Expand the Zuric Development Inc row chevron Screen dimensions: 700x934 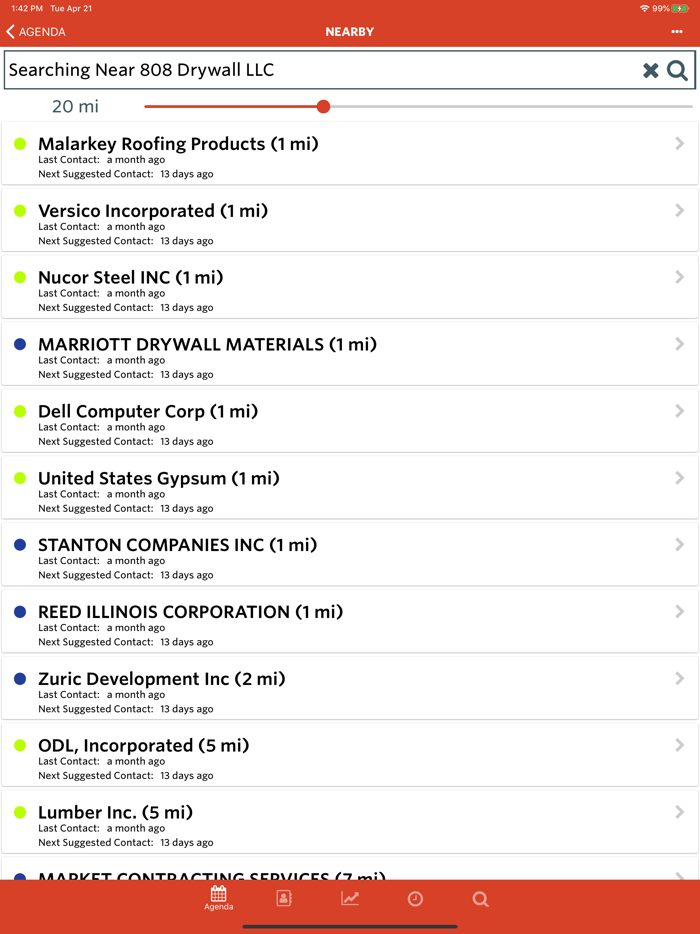coord(678,678)
